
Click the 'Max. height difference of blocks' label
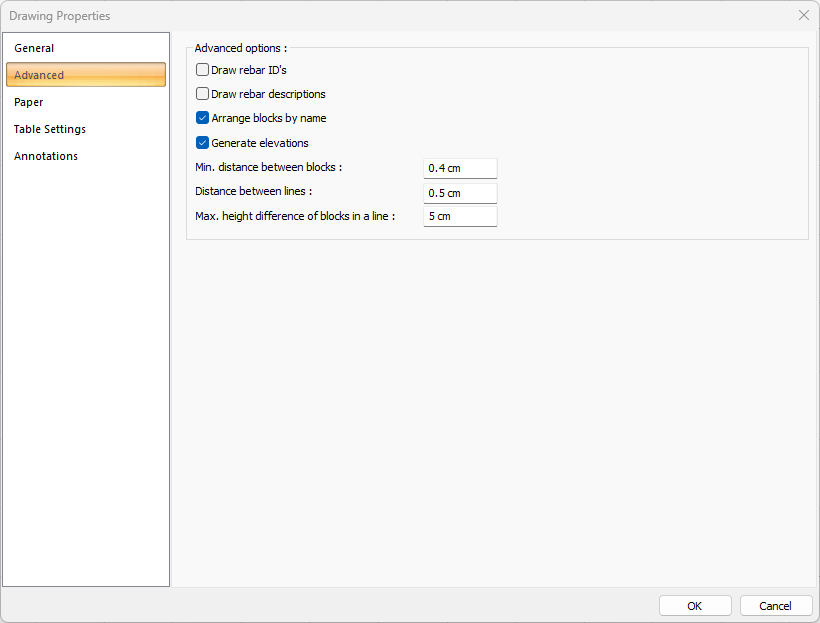(x=295, y=216)
